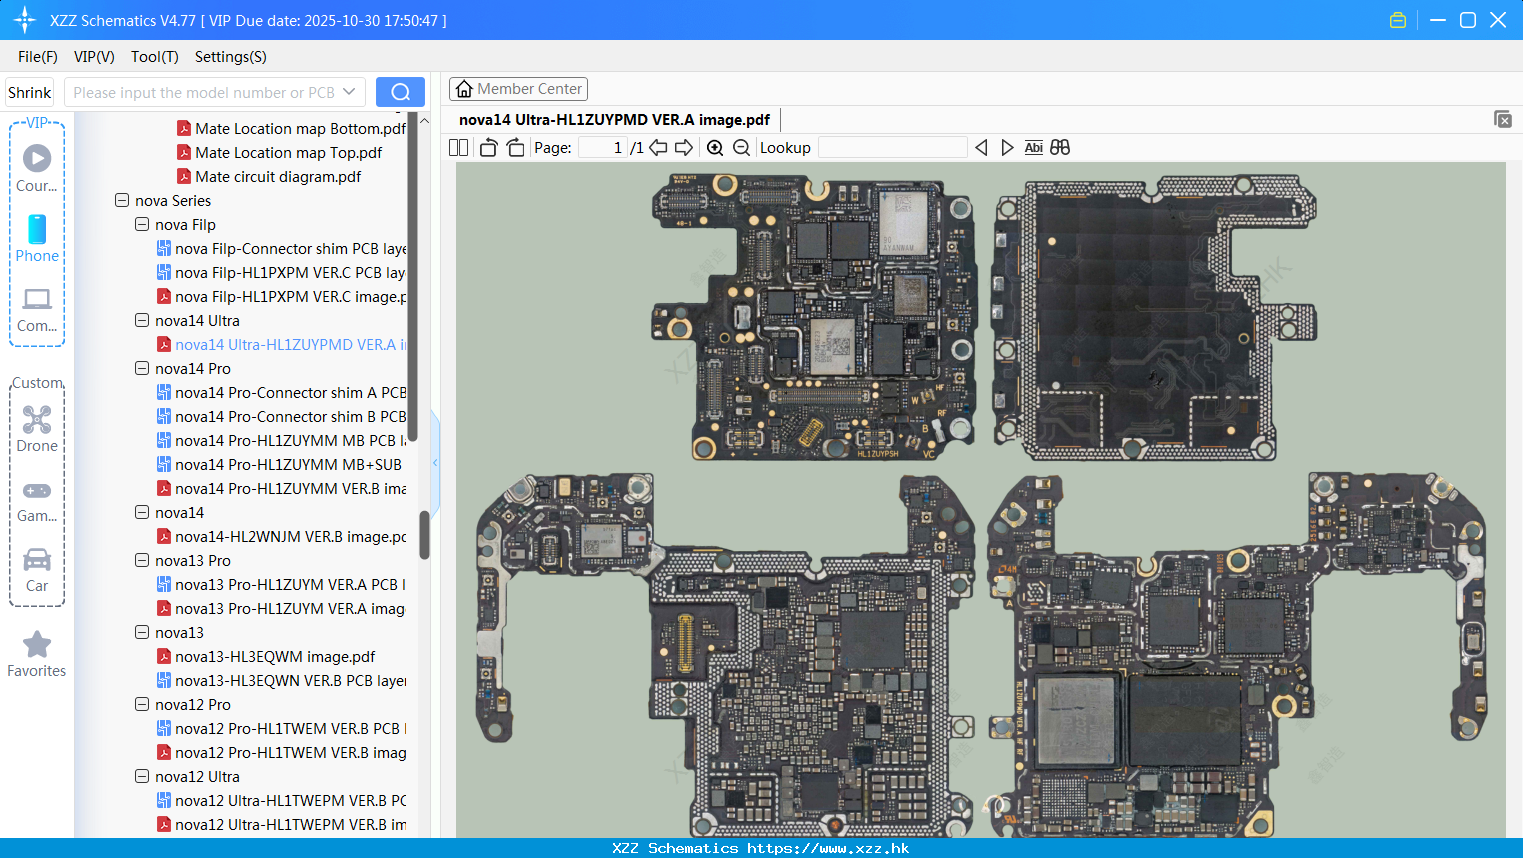Image resolution: width=1523 pixels, height=858 pixels.
Task: Go to previous page arrow
Action: pos(658,148)
